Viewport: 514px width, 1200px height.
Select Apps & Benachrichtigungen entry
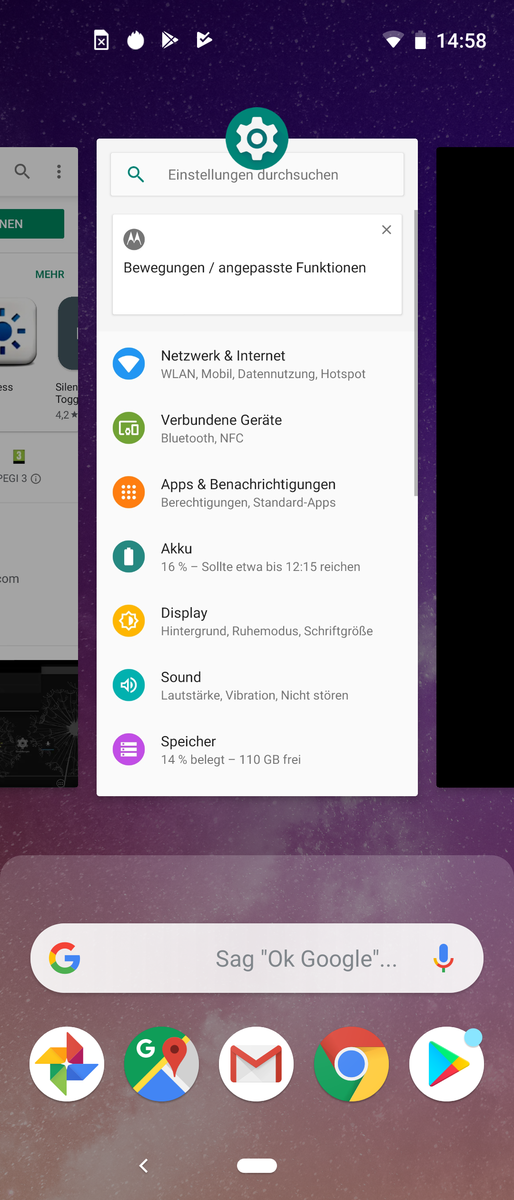click(x=257, y=492)
